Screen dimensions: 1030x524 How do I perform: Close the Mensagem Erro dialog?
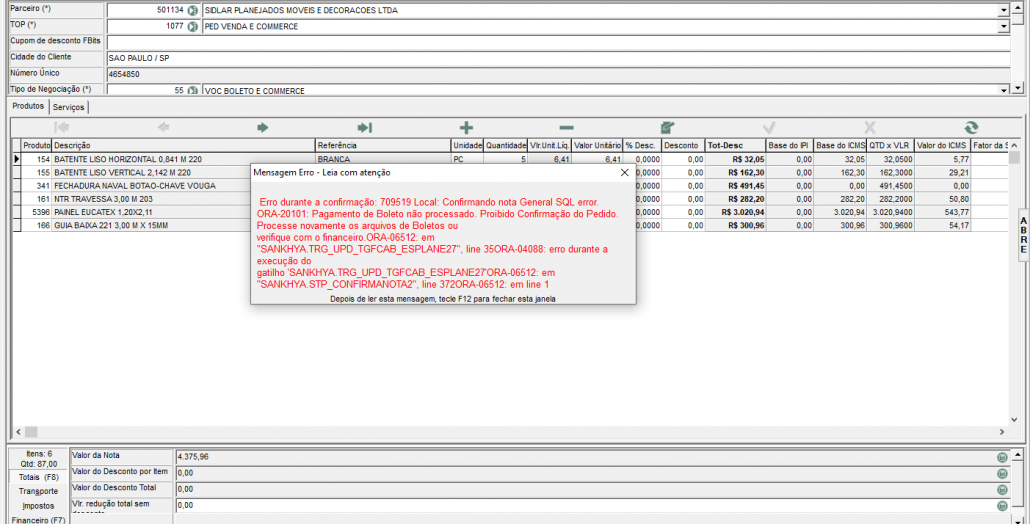(x=625, y=172)
